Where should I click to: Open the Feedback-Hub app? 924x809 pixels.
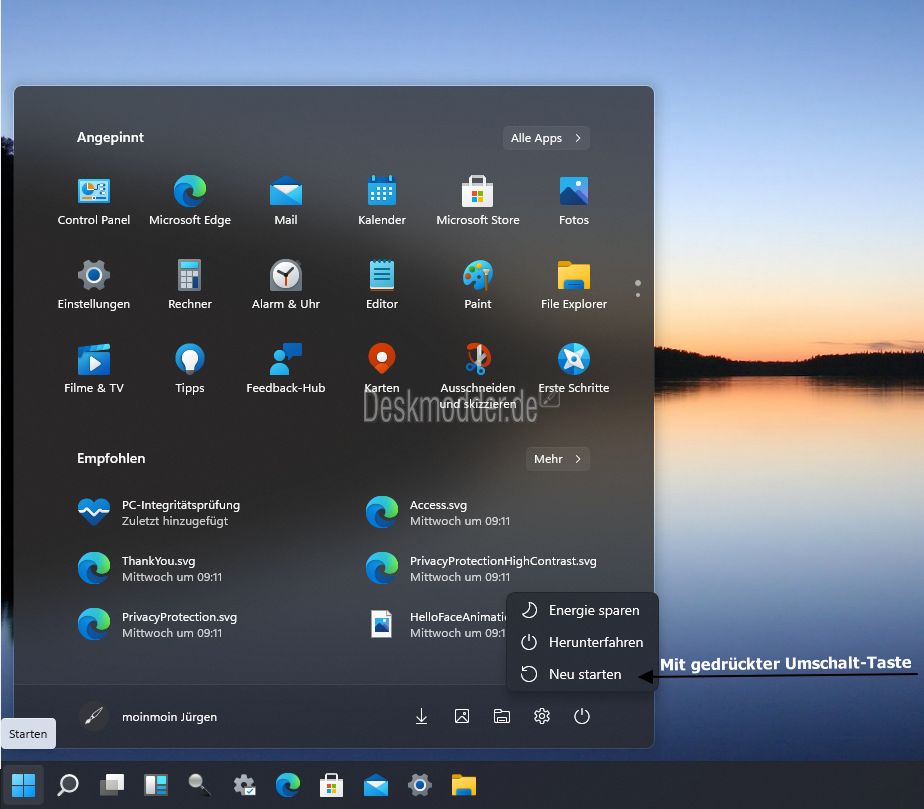click(286, 368)
